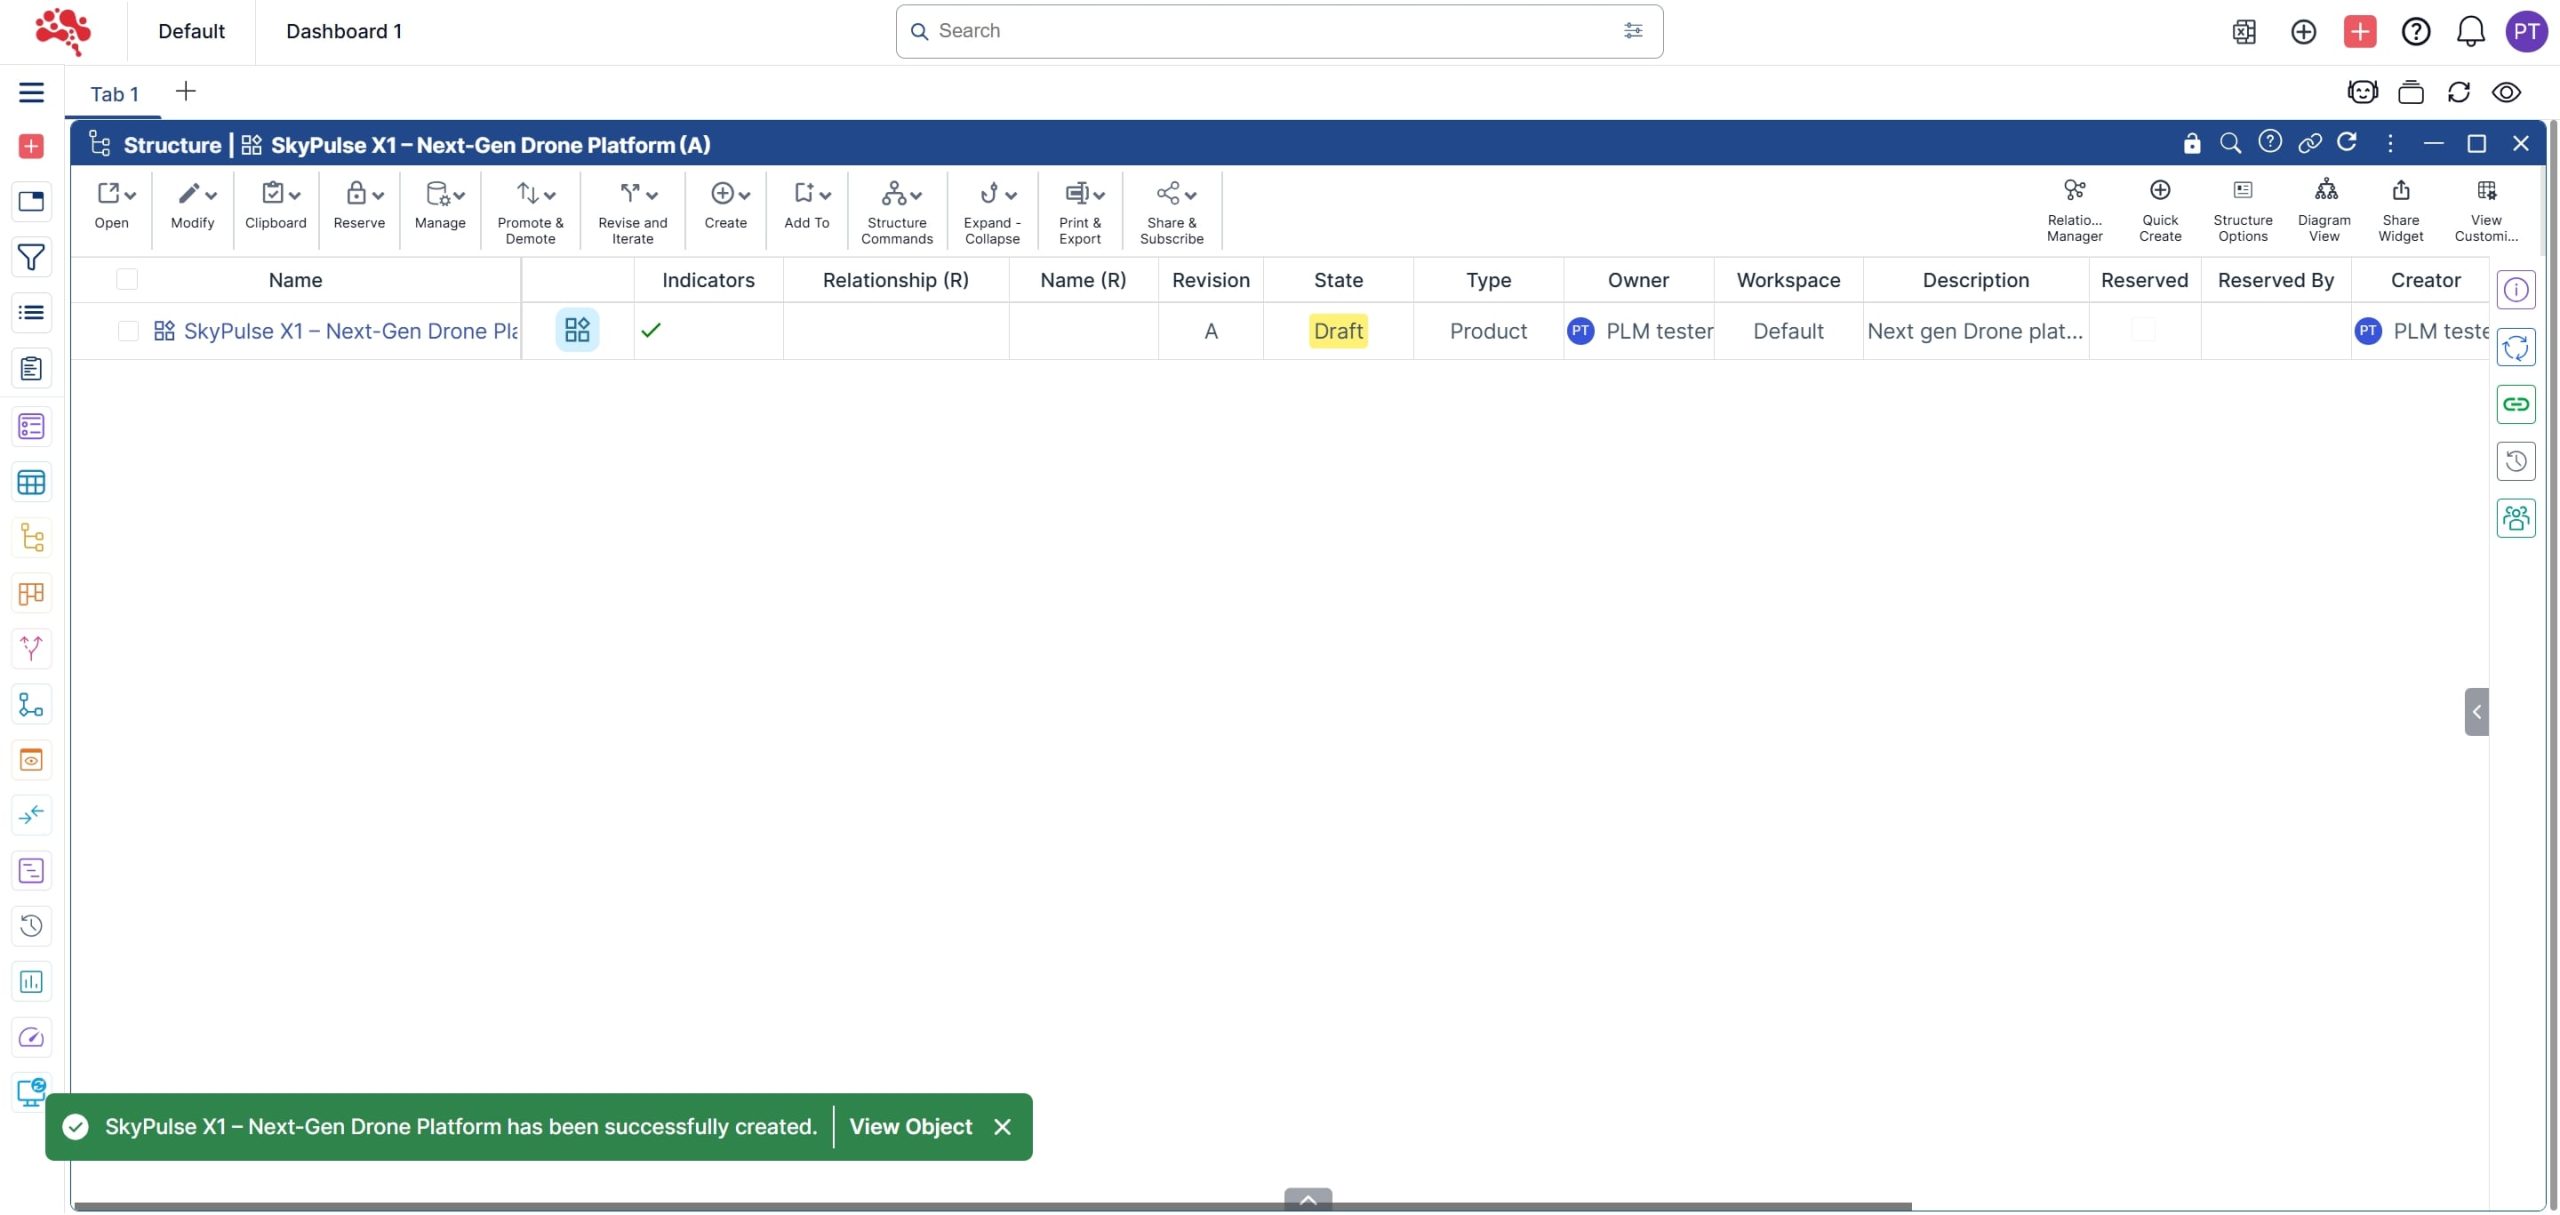The height and width of the screenshot is (1215, 2560).
Task: Open the Dashboard 1 menu item
Action: coord(344,32)
